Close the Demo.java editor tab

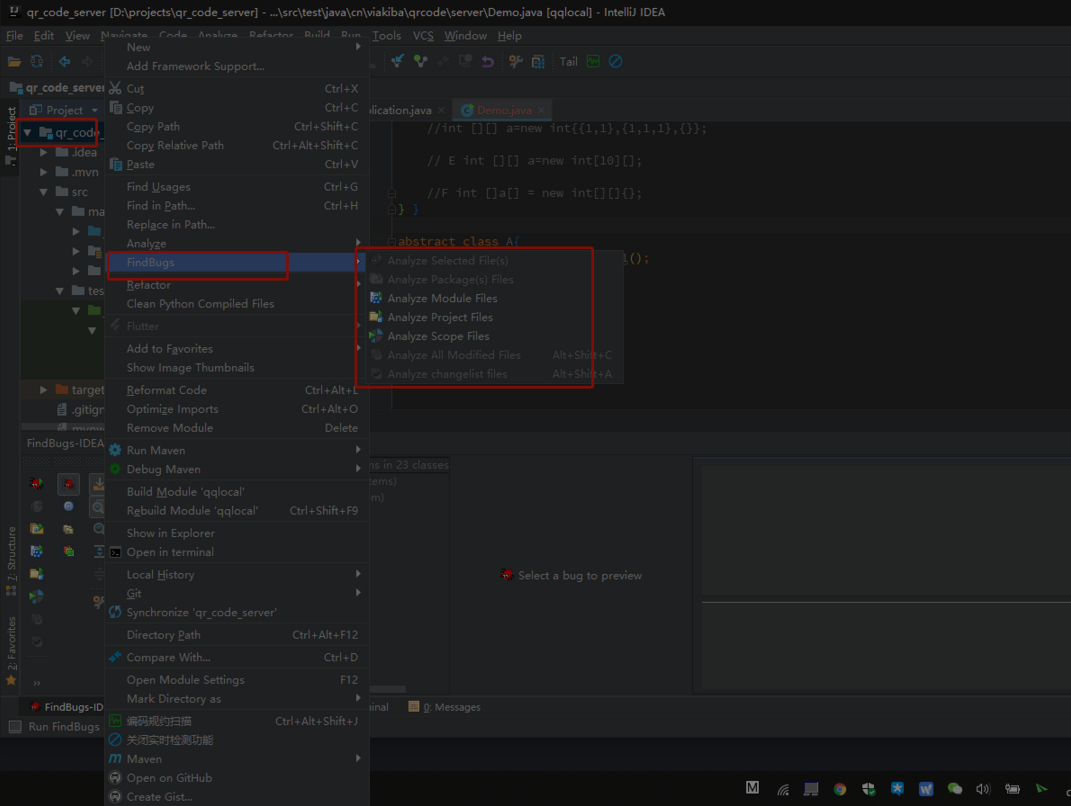pos(542,110)
